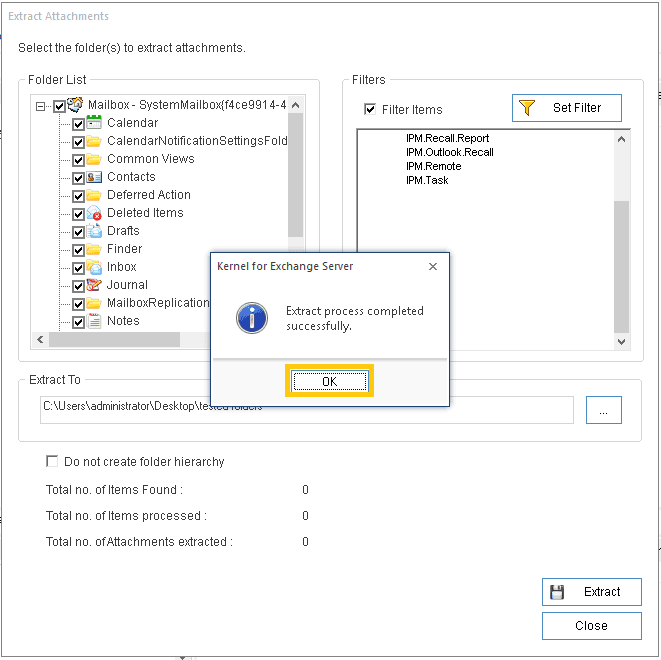Uncheck the Contacts checkbox
The width and height of the screenshot is (661, 660).
click(x=78, y=178)
